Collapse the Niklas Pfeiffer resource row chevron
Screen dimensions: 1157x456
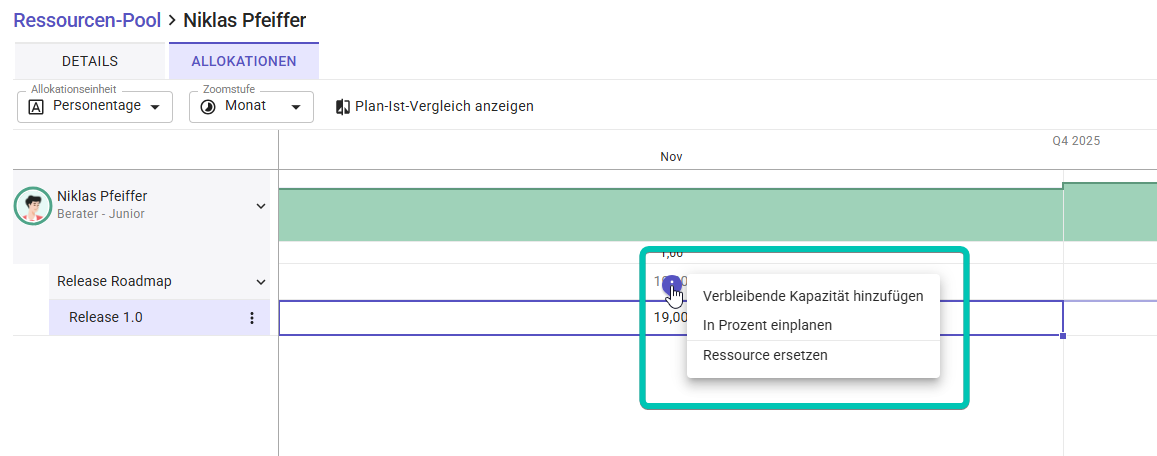tap(261, 206)
